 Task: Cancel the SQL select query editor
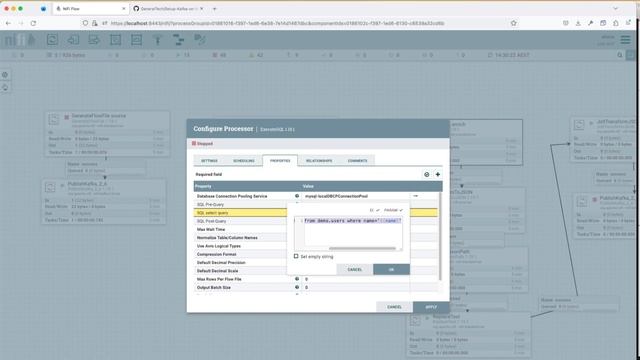point(354,269)
